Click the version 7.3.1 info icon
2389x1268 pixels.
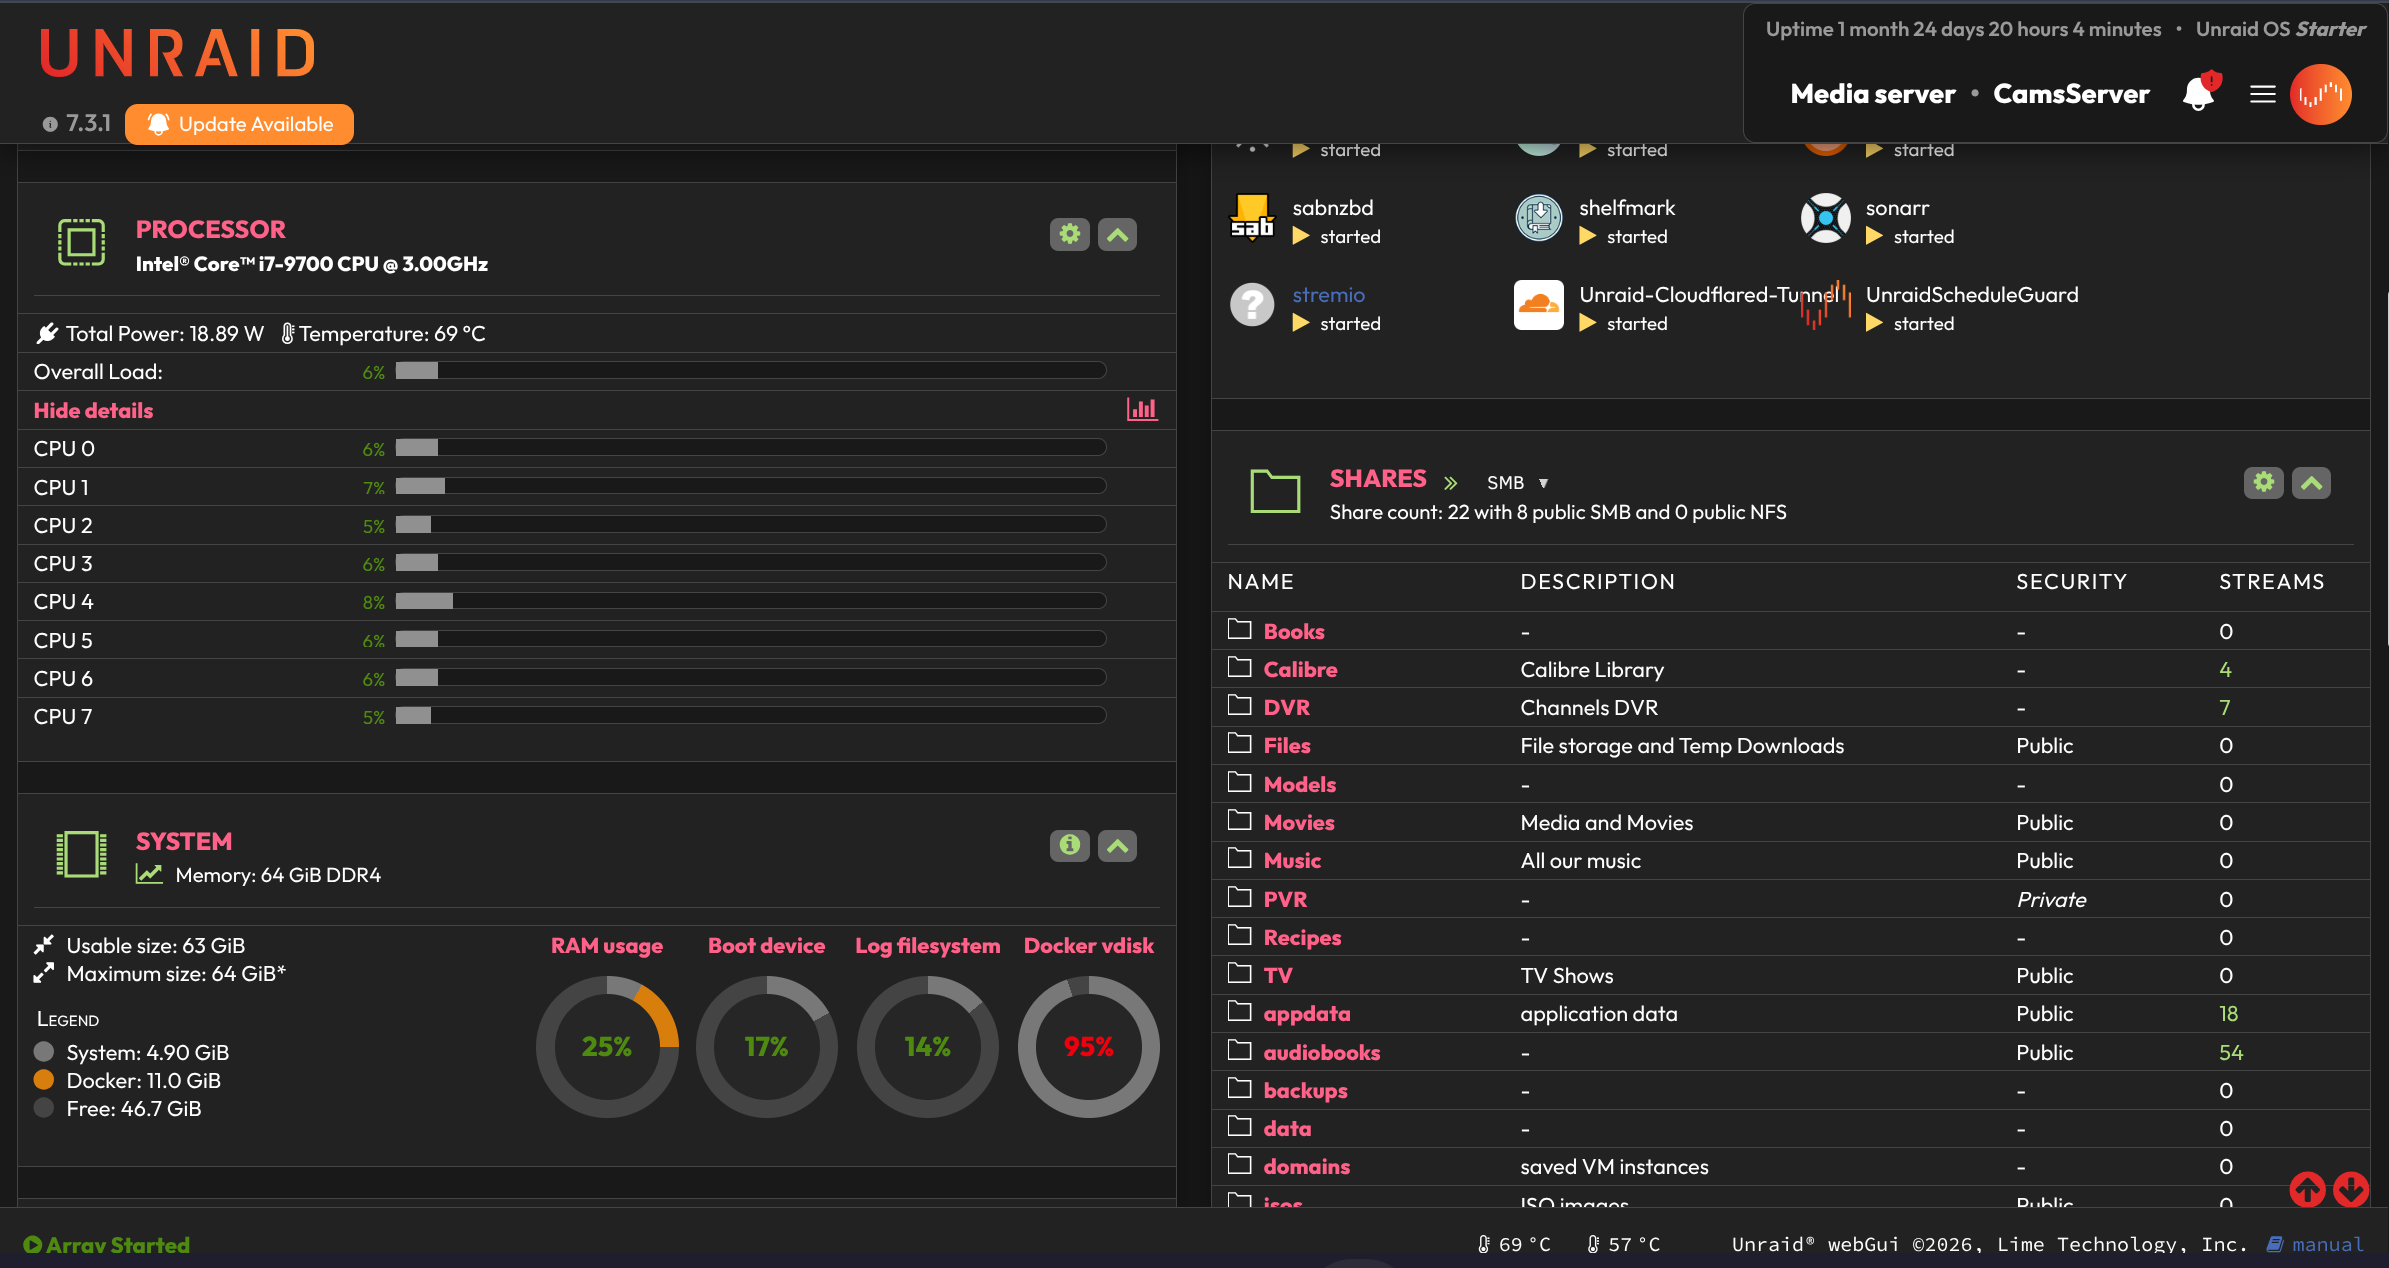tap(50, 124)
